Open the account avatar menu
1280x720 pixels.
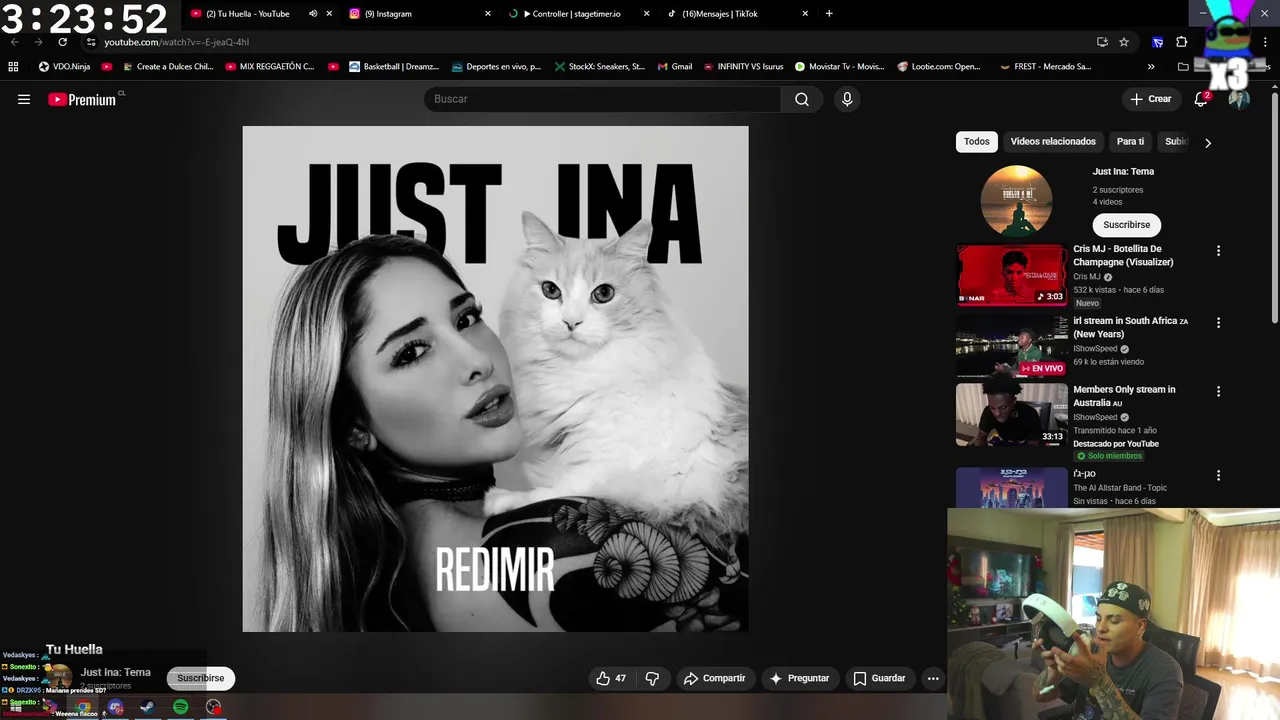[1239, 99]
